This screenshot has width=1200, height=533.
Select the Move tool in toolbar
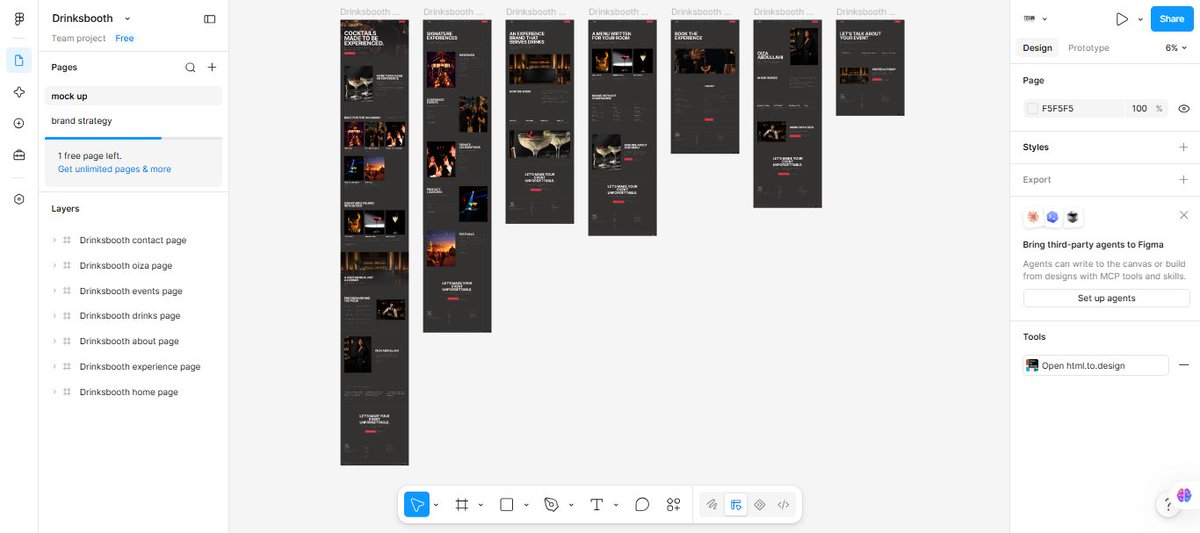point(416,505)
